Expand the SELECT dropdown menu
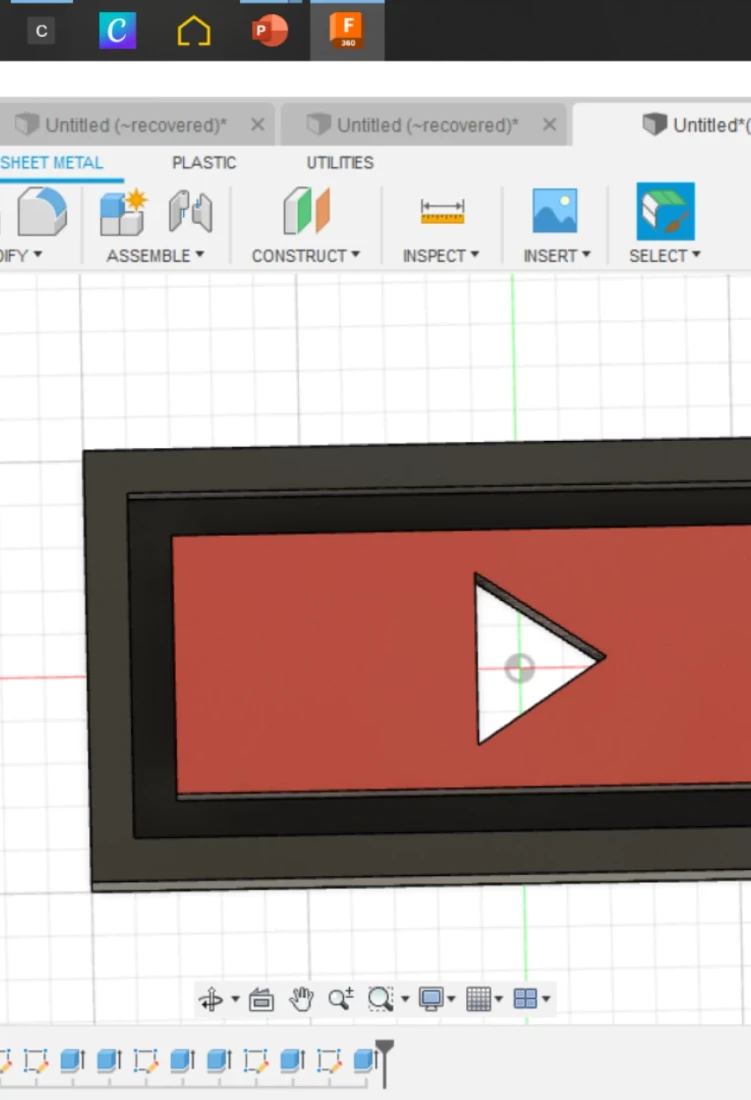 [x=664, y=255]
